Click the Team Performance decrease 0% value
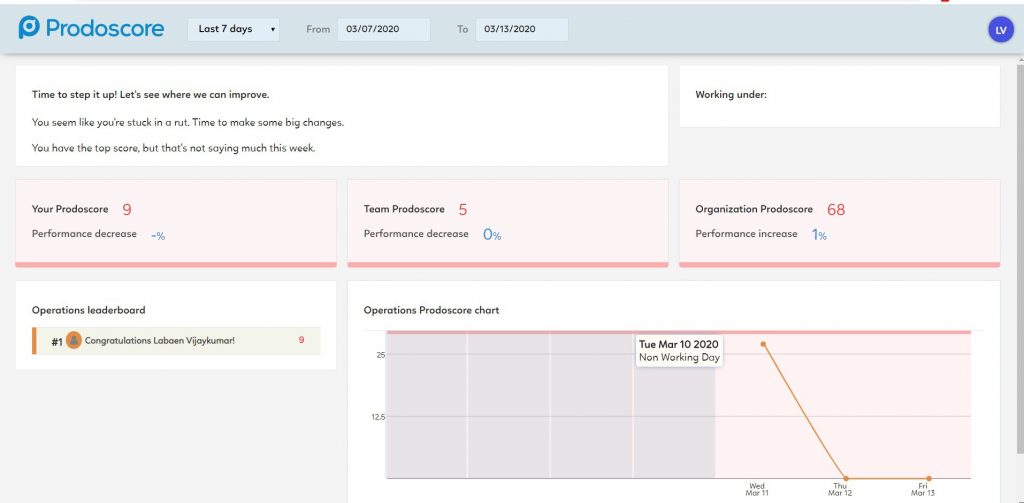This screenshot has width=1024, height=503. point(492,235)
